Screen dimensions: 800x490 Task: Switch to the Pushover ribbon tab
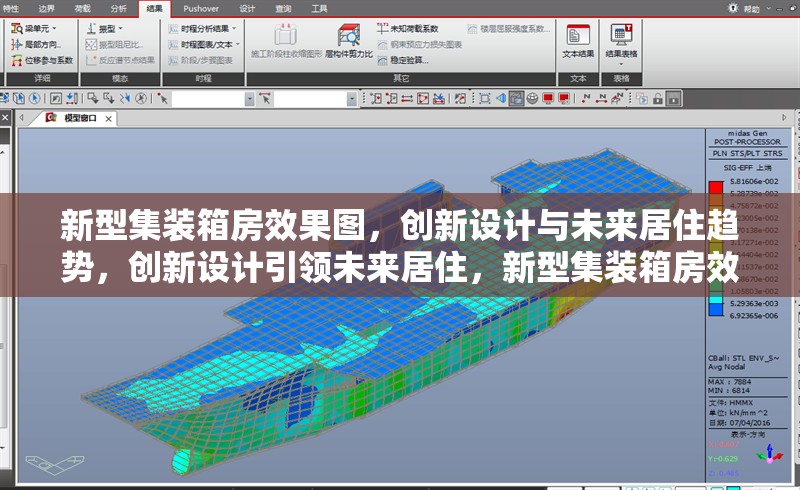coord(201,7)
